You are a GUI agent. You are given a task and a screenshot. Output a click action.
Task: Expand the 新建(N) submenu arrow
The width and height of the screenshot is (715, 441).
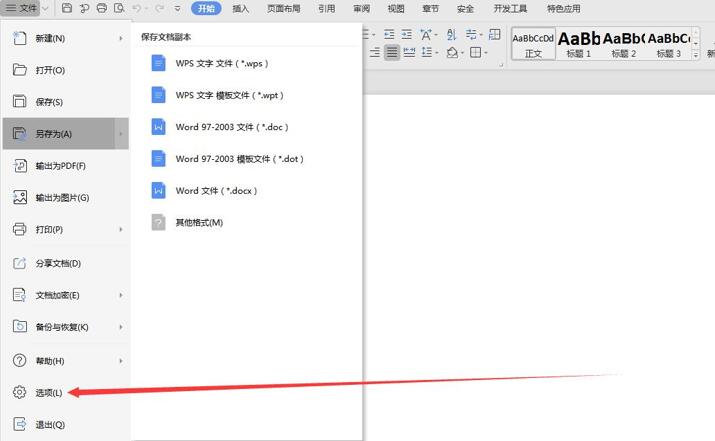click(x=121, y=38)
